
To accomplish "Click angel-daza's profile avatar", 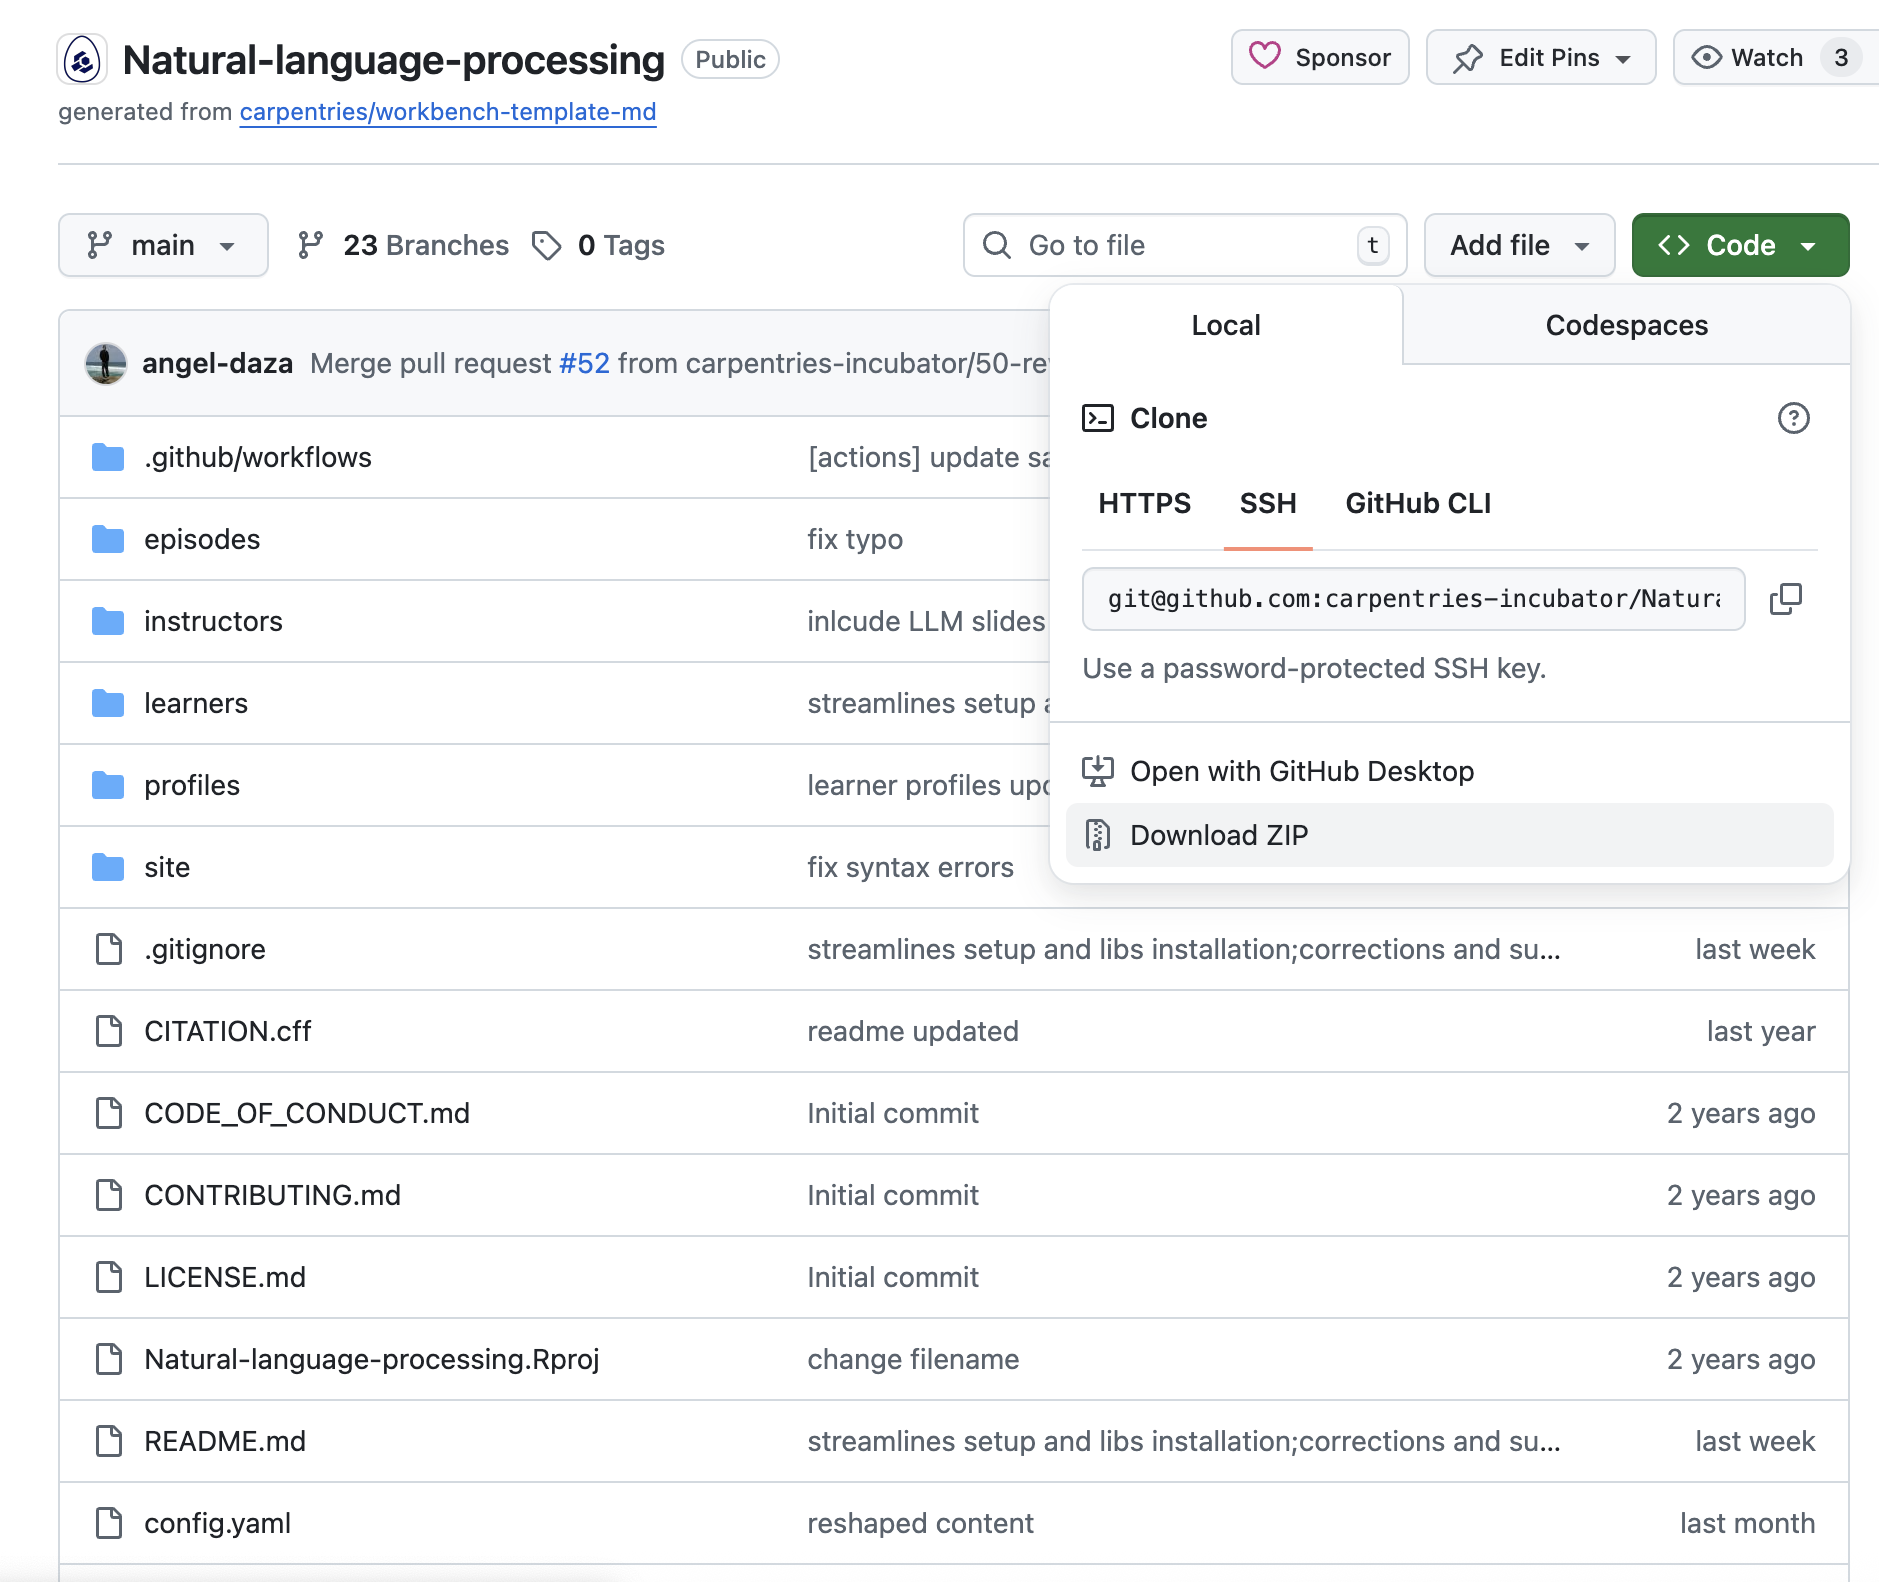I will [106, 363].
